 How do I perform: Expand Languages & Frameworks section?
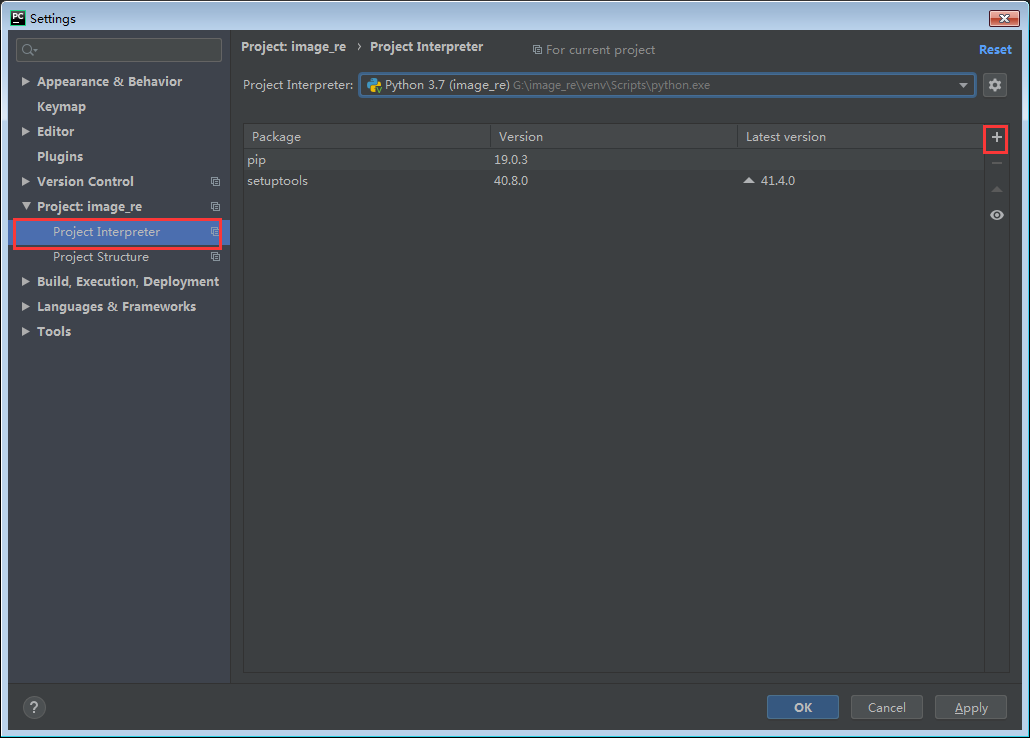tap(26, 306)
